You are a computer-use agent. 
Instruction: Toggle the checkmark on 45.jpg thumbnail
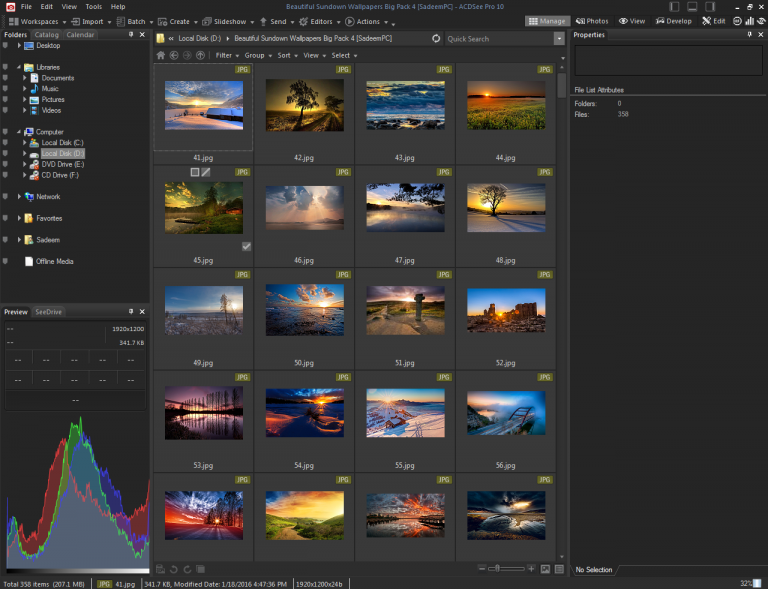click(246, 246)
